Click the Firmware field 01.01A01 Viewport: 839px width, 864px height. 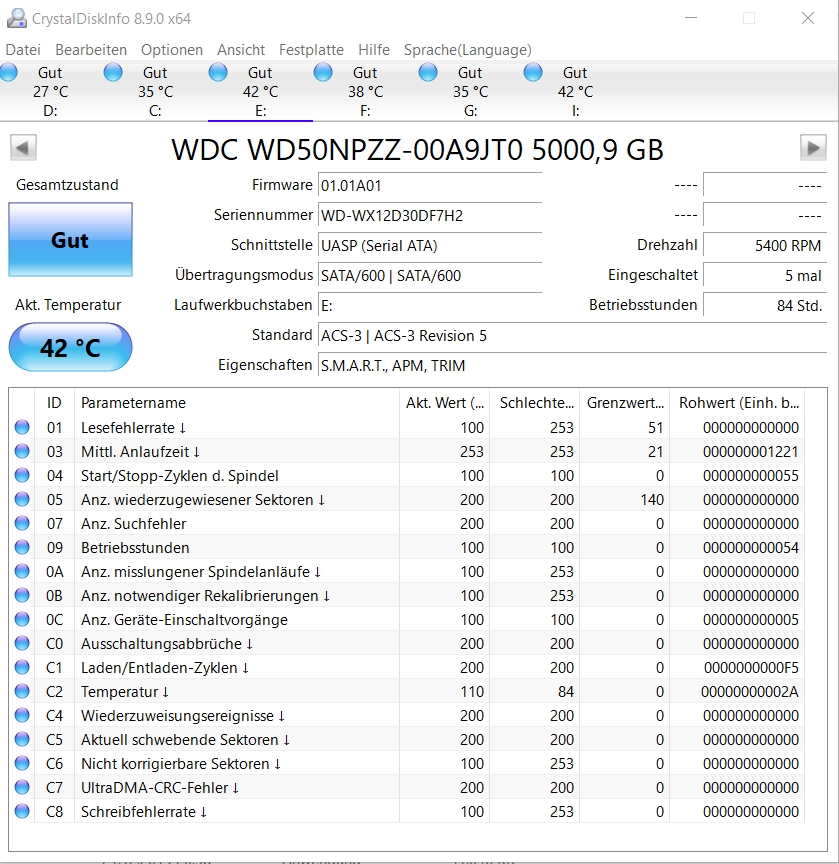coord(430,186)
